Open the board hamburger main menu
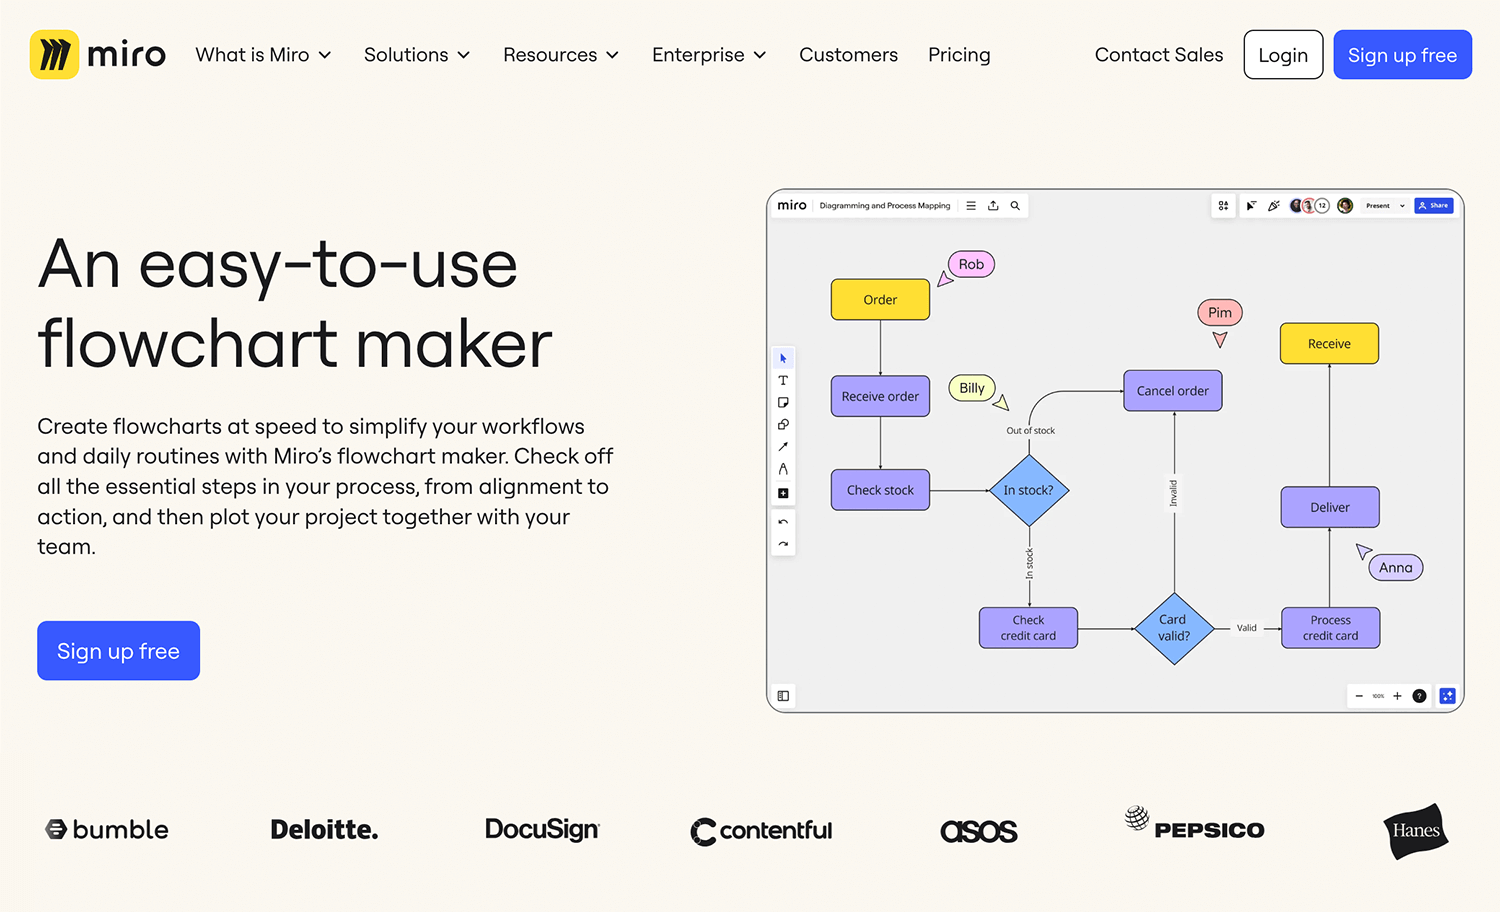The width and height of the screenshot is (1500, 912). coord(971,206)
